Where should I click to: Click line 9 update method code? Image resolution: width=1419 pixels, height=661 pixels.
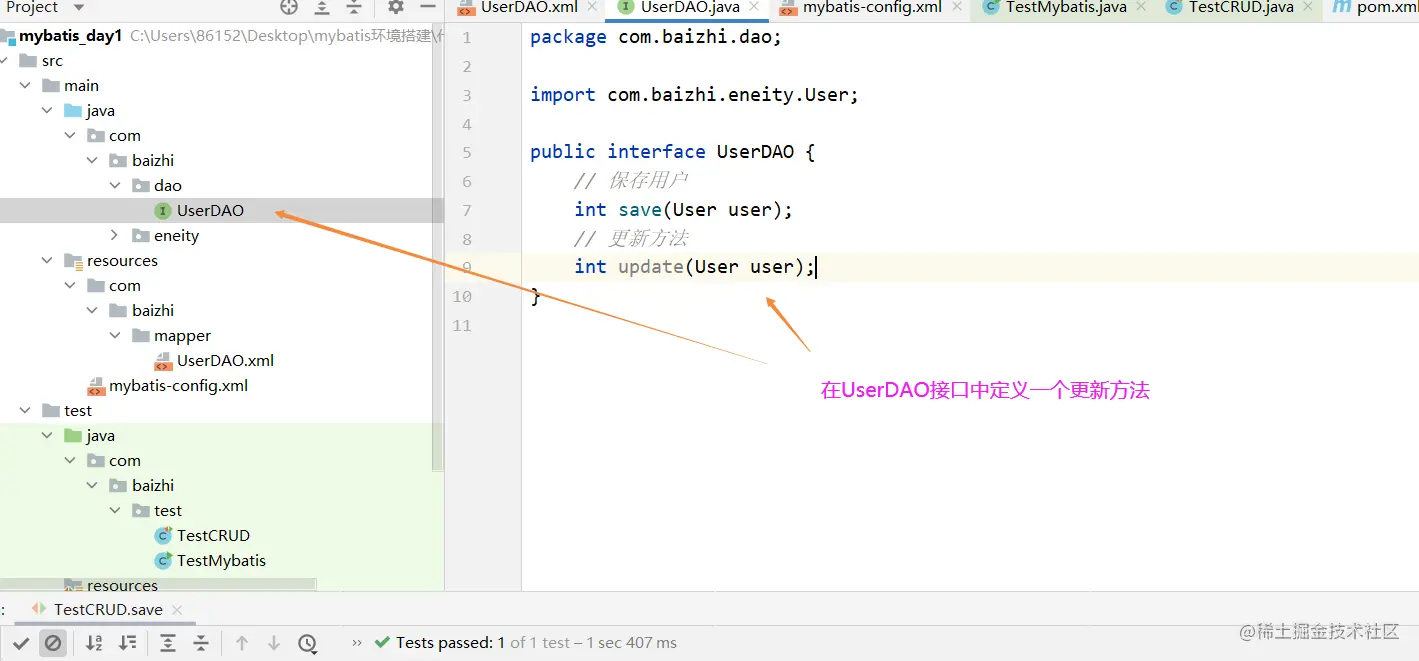click(x=695, y=267)
